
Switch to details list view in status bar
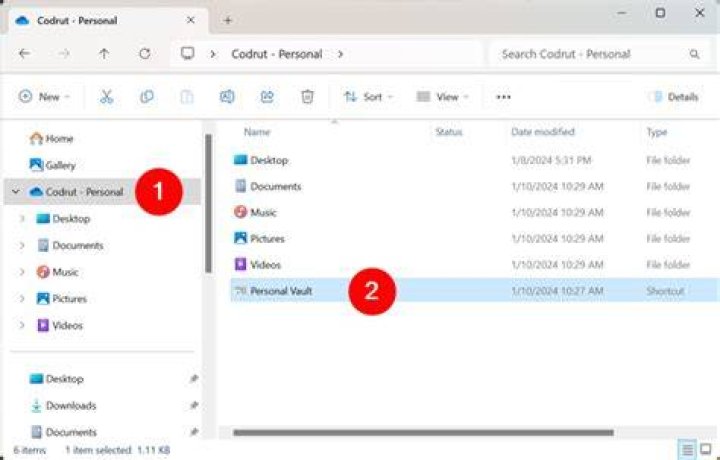click(687, 449)
